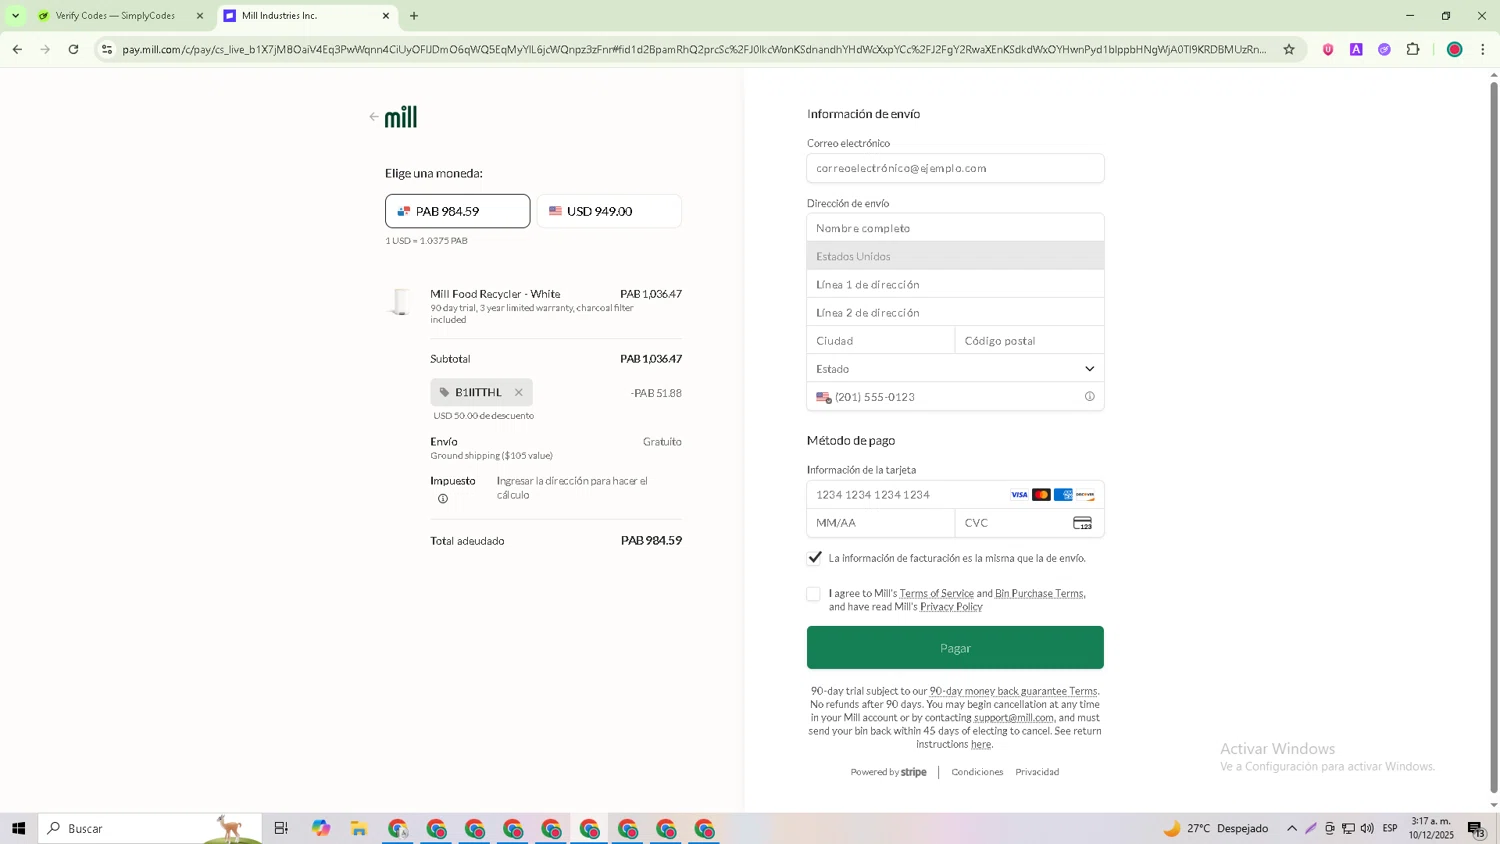Click Línea 2 de dirección field

pos(955,312)
